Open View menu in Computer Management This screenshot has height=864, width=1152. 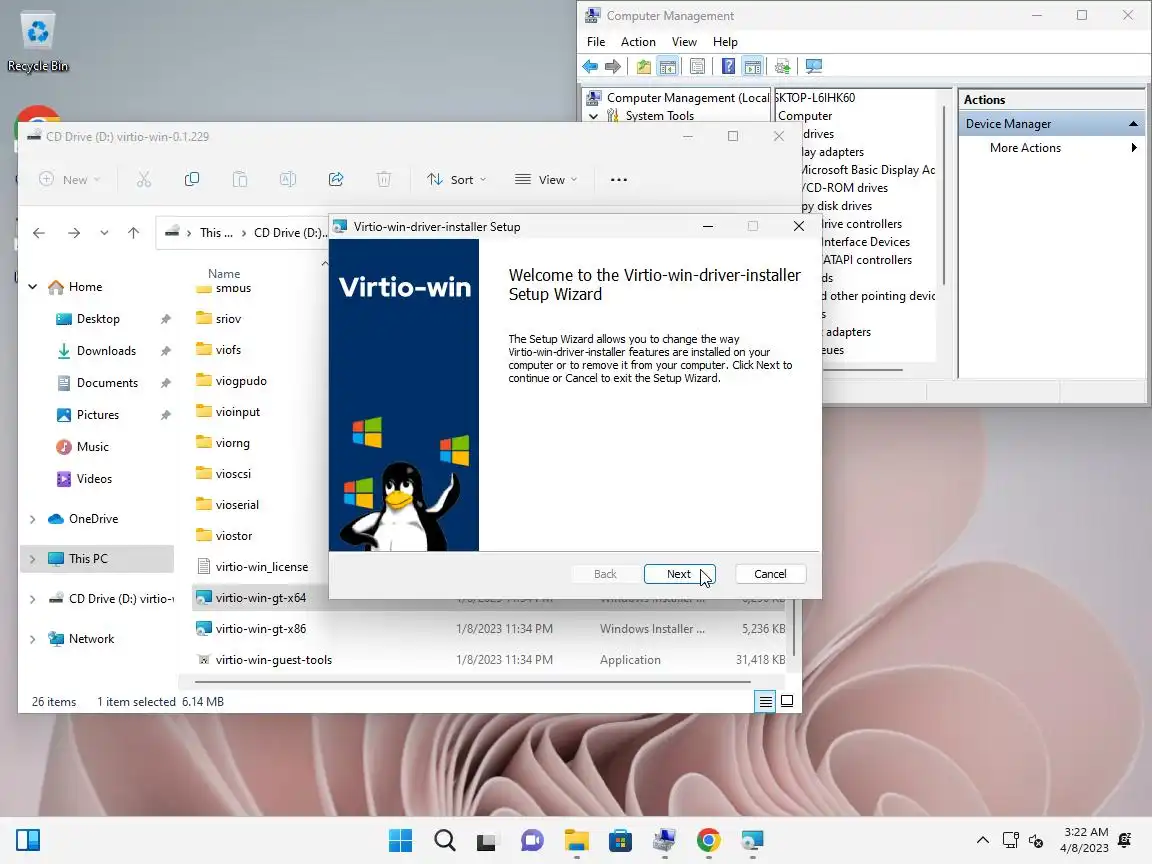[x=684, y=42]
